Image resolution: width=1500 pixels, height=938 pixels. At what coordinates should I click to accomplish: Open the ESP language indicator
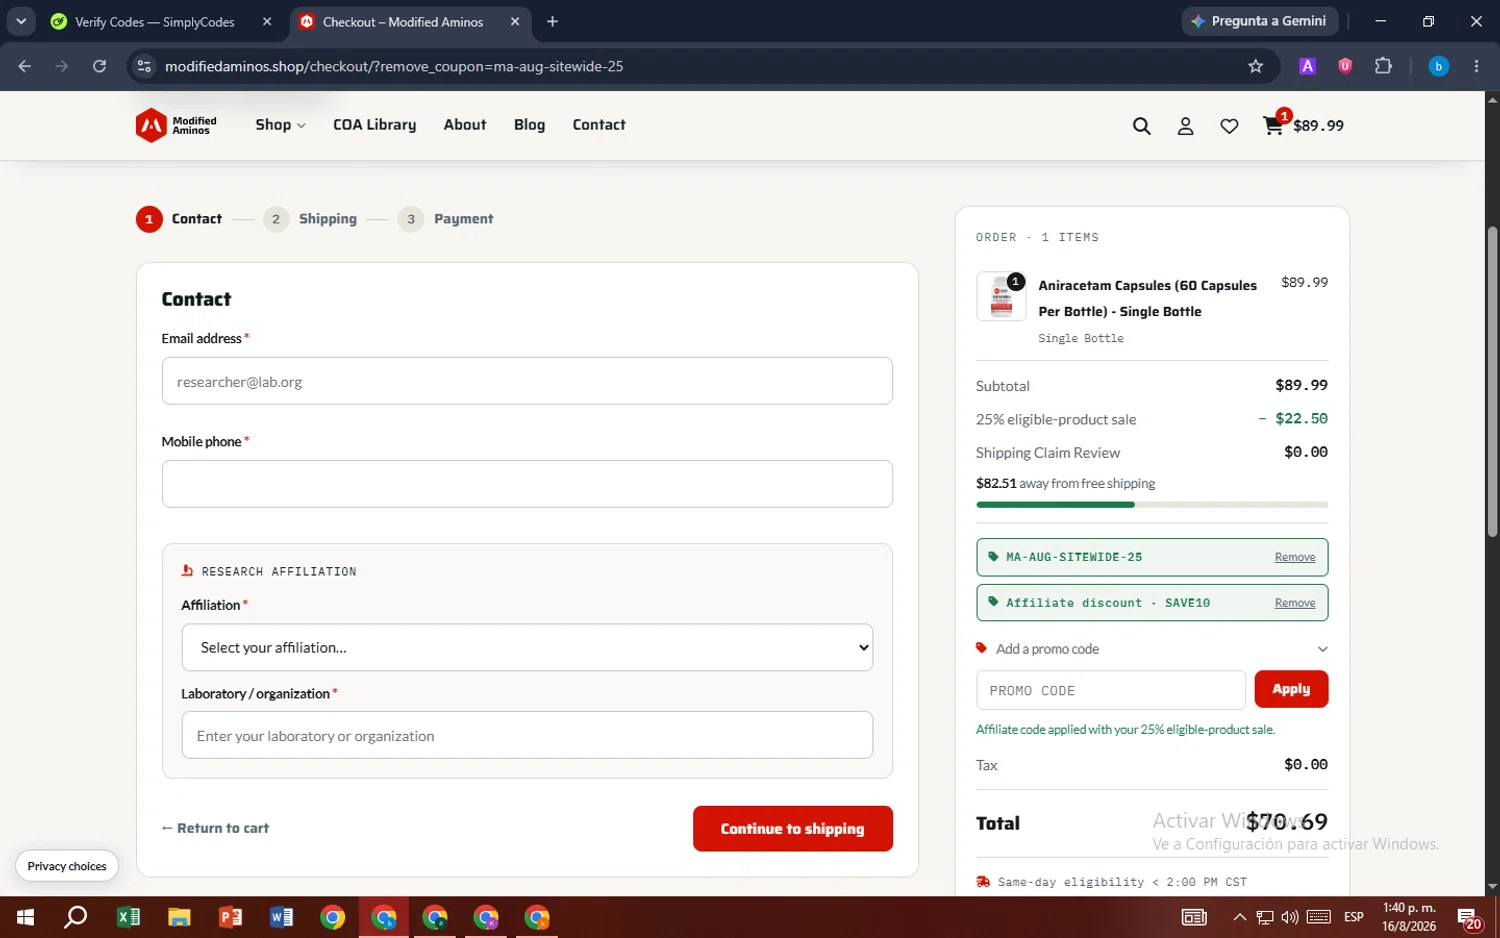pyautogui.click(x=1354, y=917)
